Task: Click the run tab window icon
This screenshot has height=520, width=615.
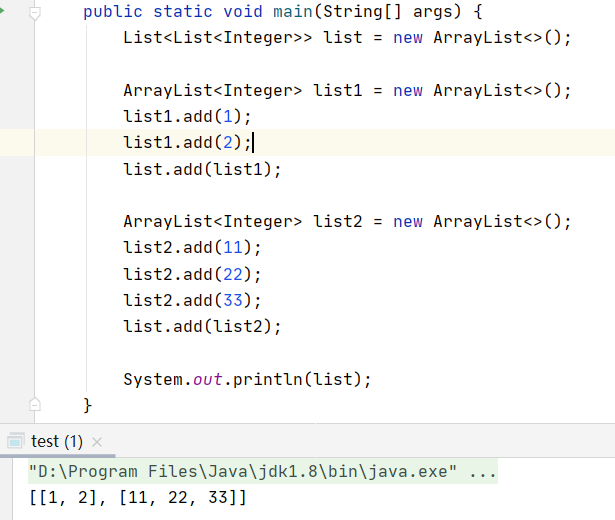Action: (16, 441)
